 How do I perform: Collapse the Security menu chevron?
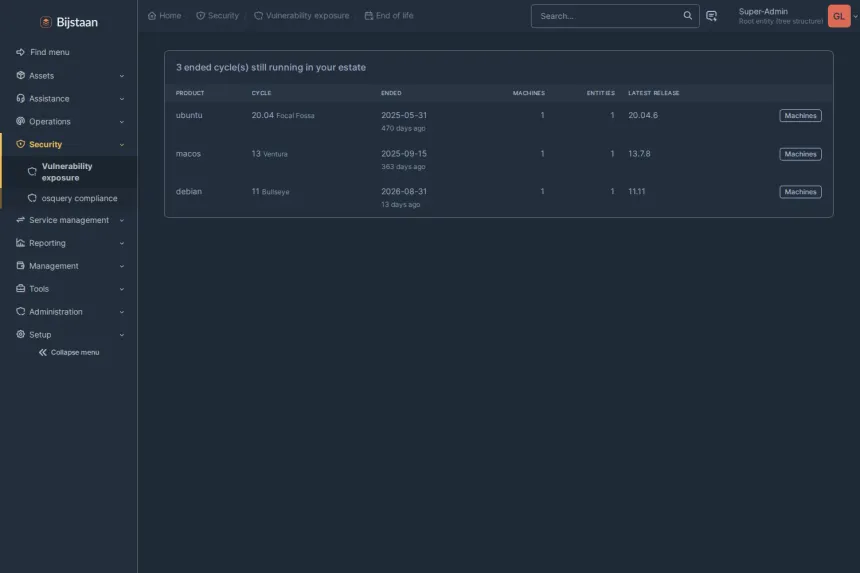122,145
